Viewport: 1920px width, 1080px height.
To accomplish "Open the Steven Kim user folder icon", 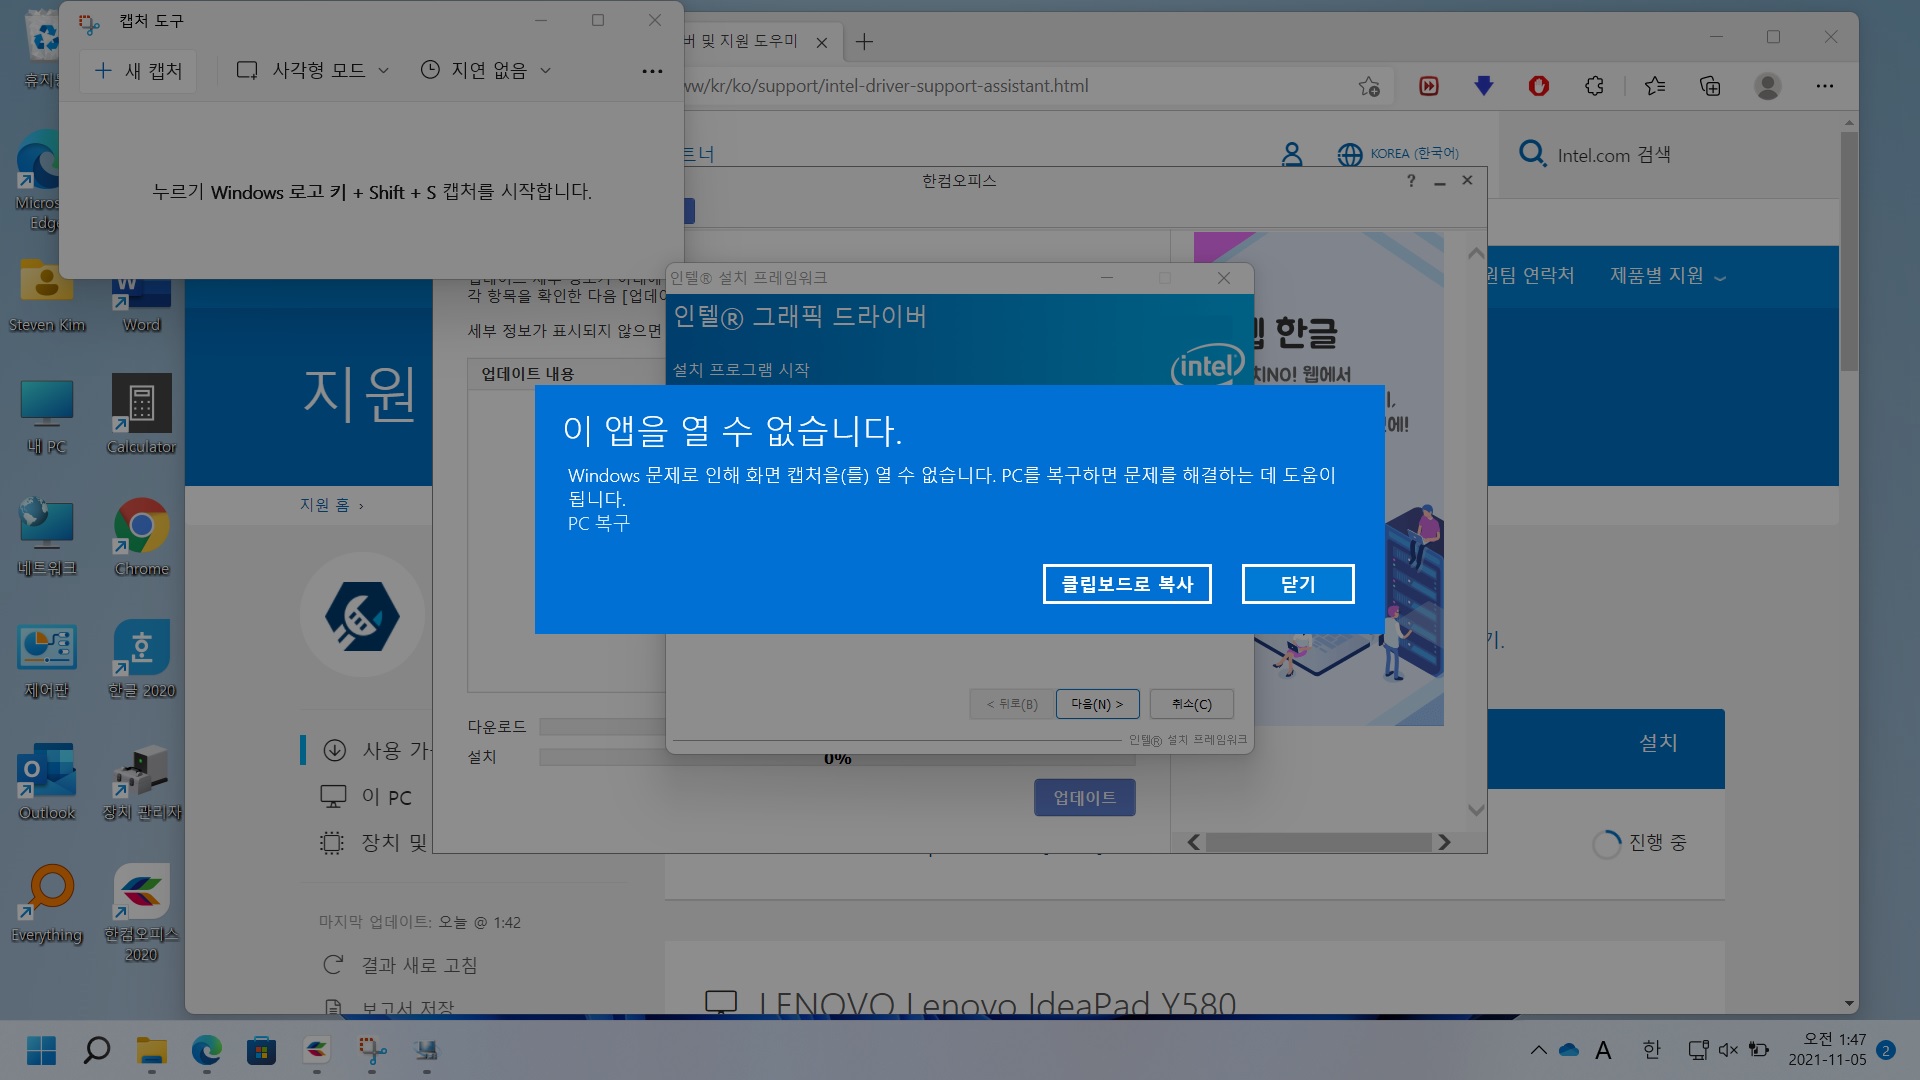I will point(47,293).
